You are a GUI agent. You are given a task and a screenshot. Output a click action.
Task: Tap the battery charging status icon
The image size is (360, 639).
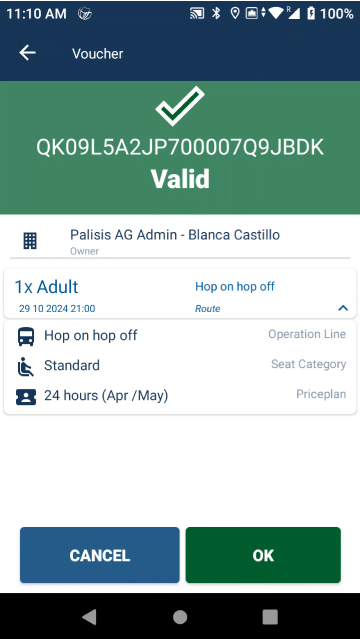pos(311,13)
